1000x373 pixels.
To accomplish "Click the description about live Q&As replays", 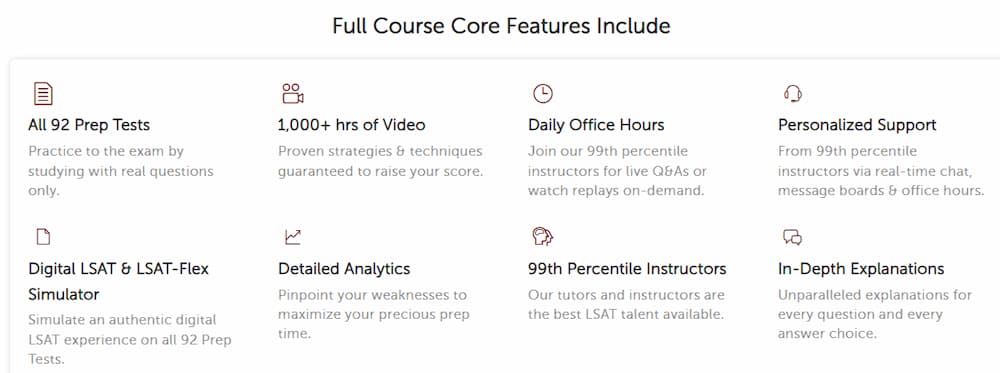I will (617, 171).
